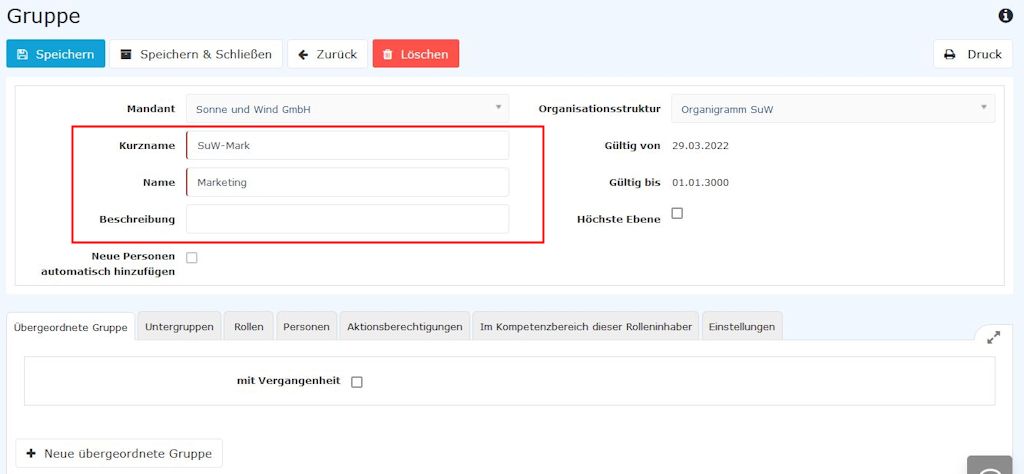Focus the Kurzname field containing SuW-Mark
The width and height of the screenshot is (1024, 474).
(347, 146)
